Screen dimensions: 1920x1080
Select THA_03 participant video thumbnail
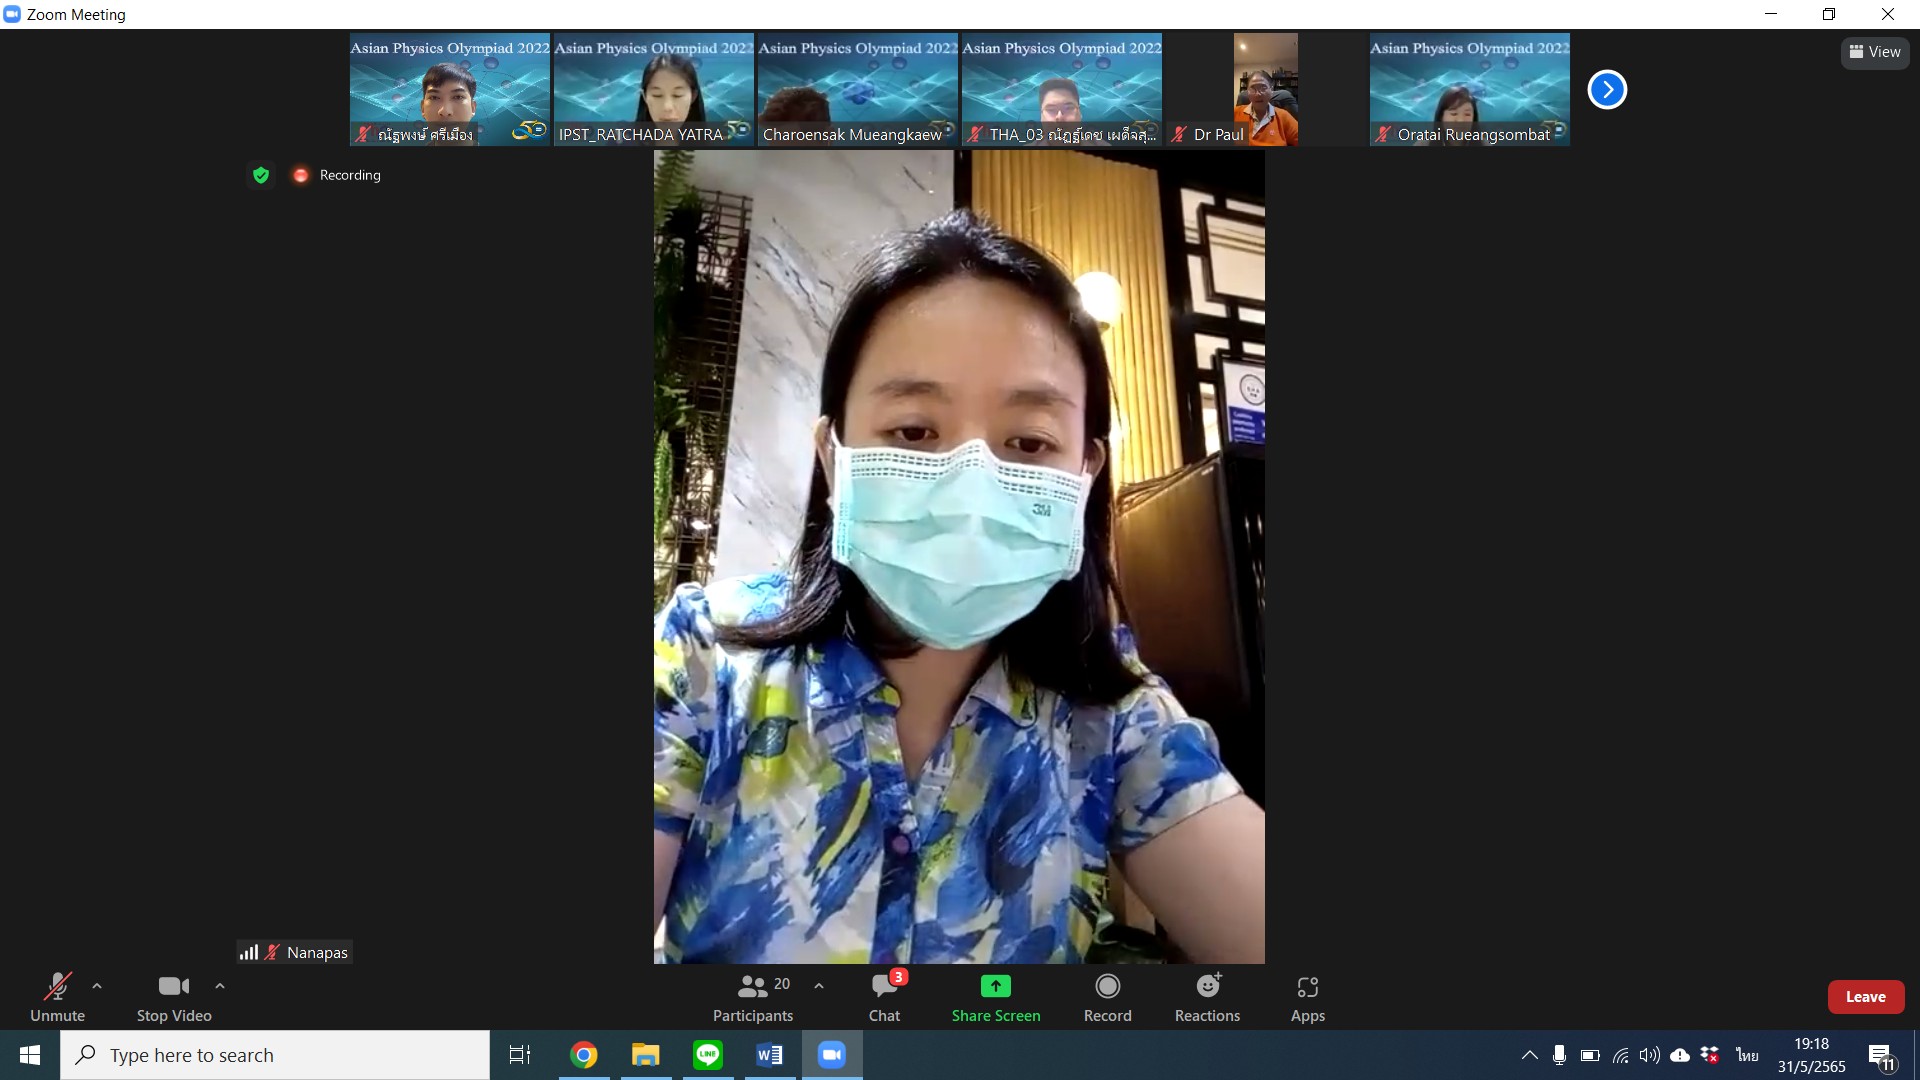1062,89
